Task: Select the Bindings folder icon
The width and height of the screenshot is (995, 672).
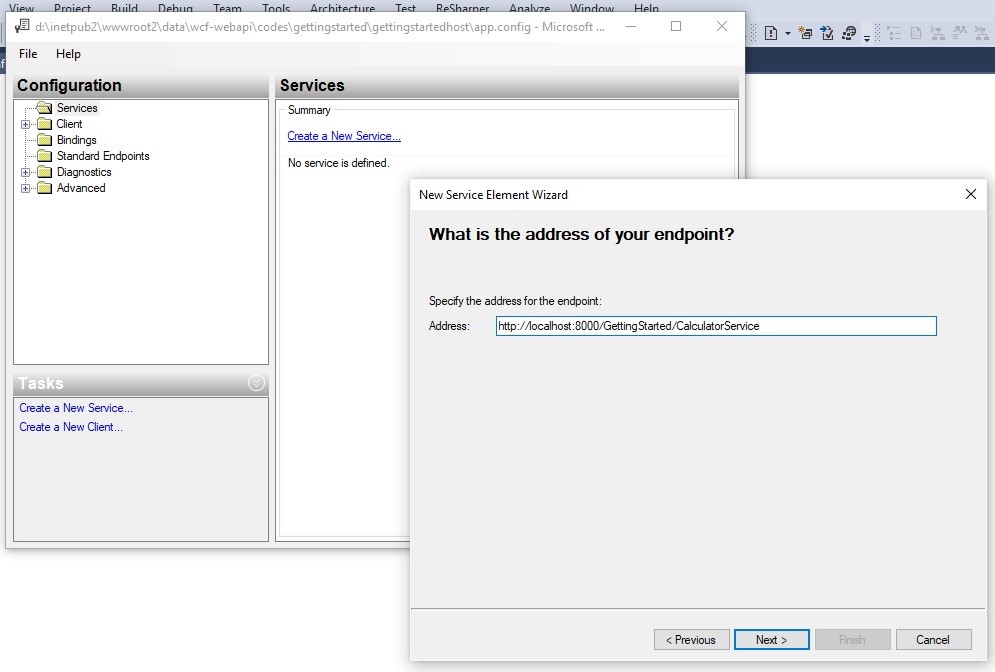Action: (x=45, y=139)
